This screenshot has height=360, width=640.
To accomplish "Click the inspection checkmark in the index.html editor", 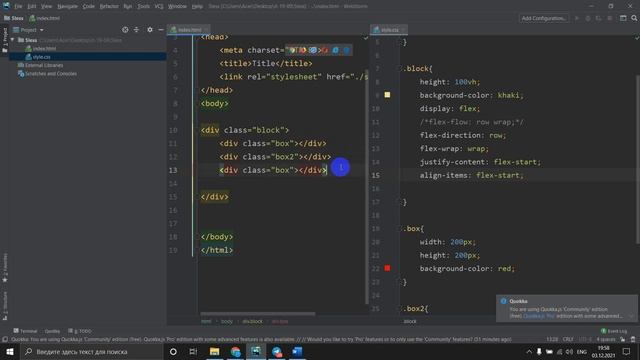I will pyautogui.click(x=366, y=38).
